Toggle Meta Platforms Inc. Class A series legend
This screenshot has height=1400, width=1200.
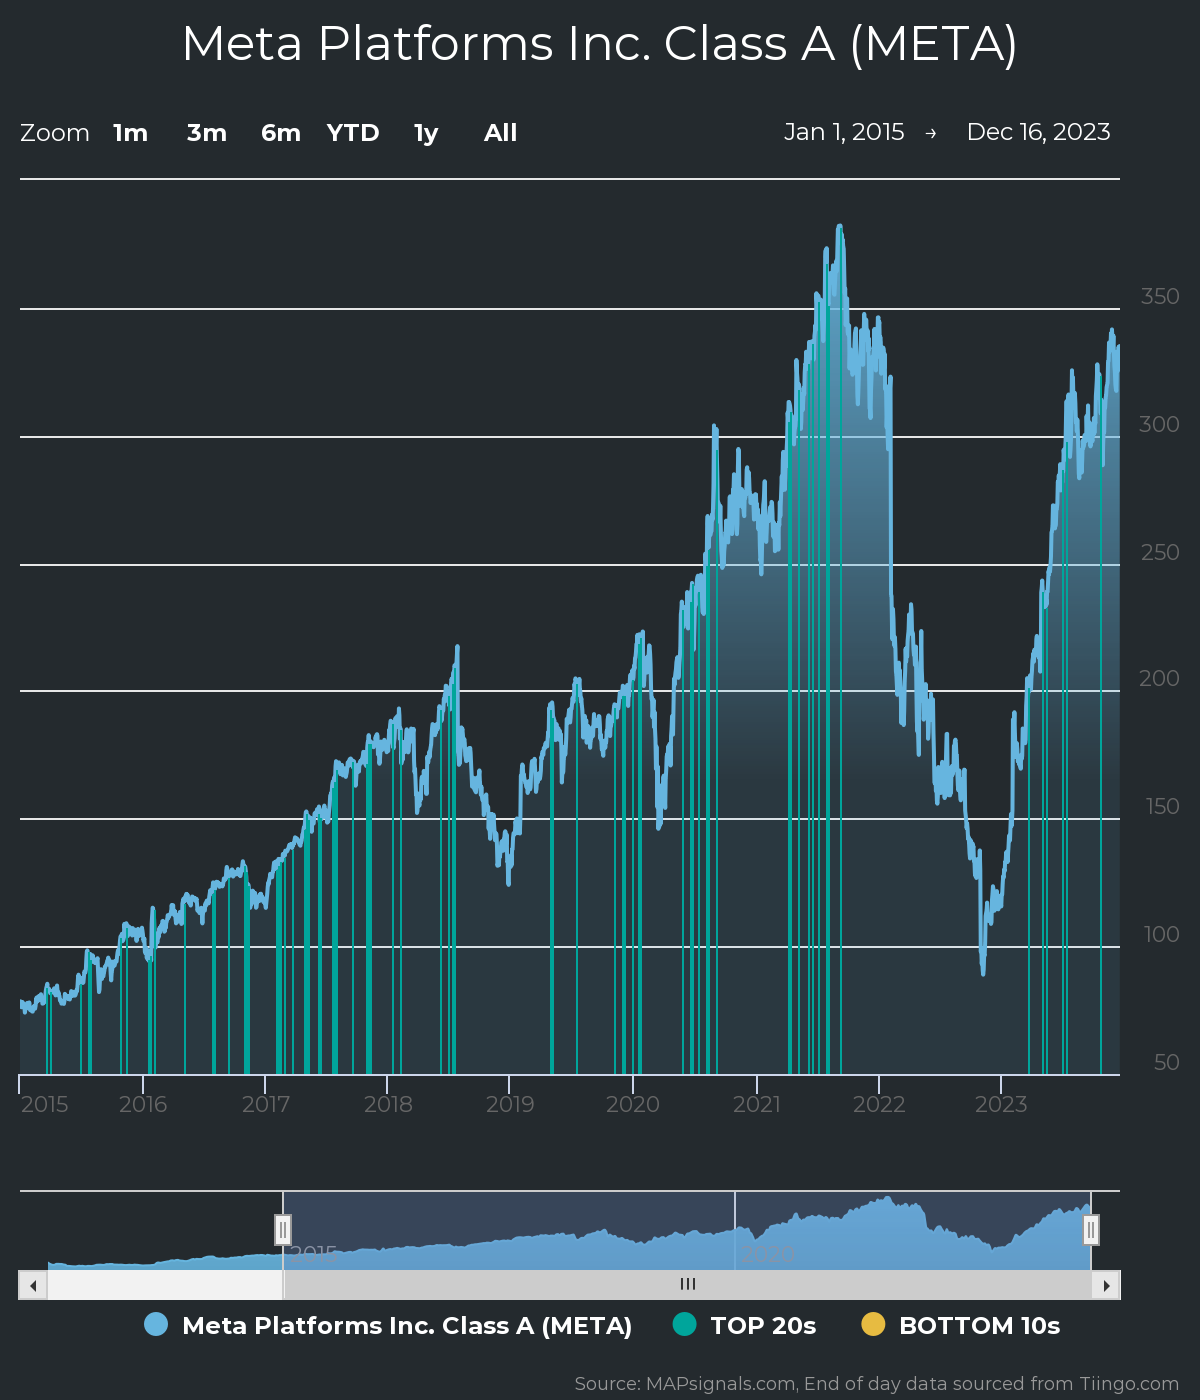click(x=388, y=1325)
